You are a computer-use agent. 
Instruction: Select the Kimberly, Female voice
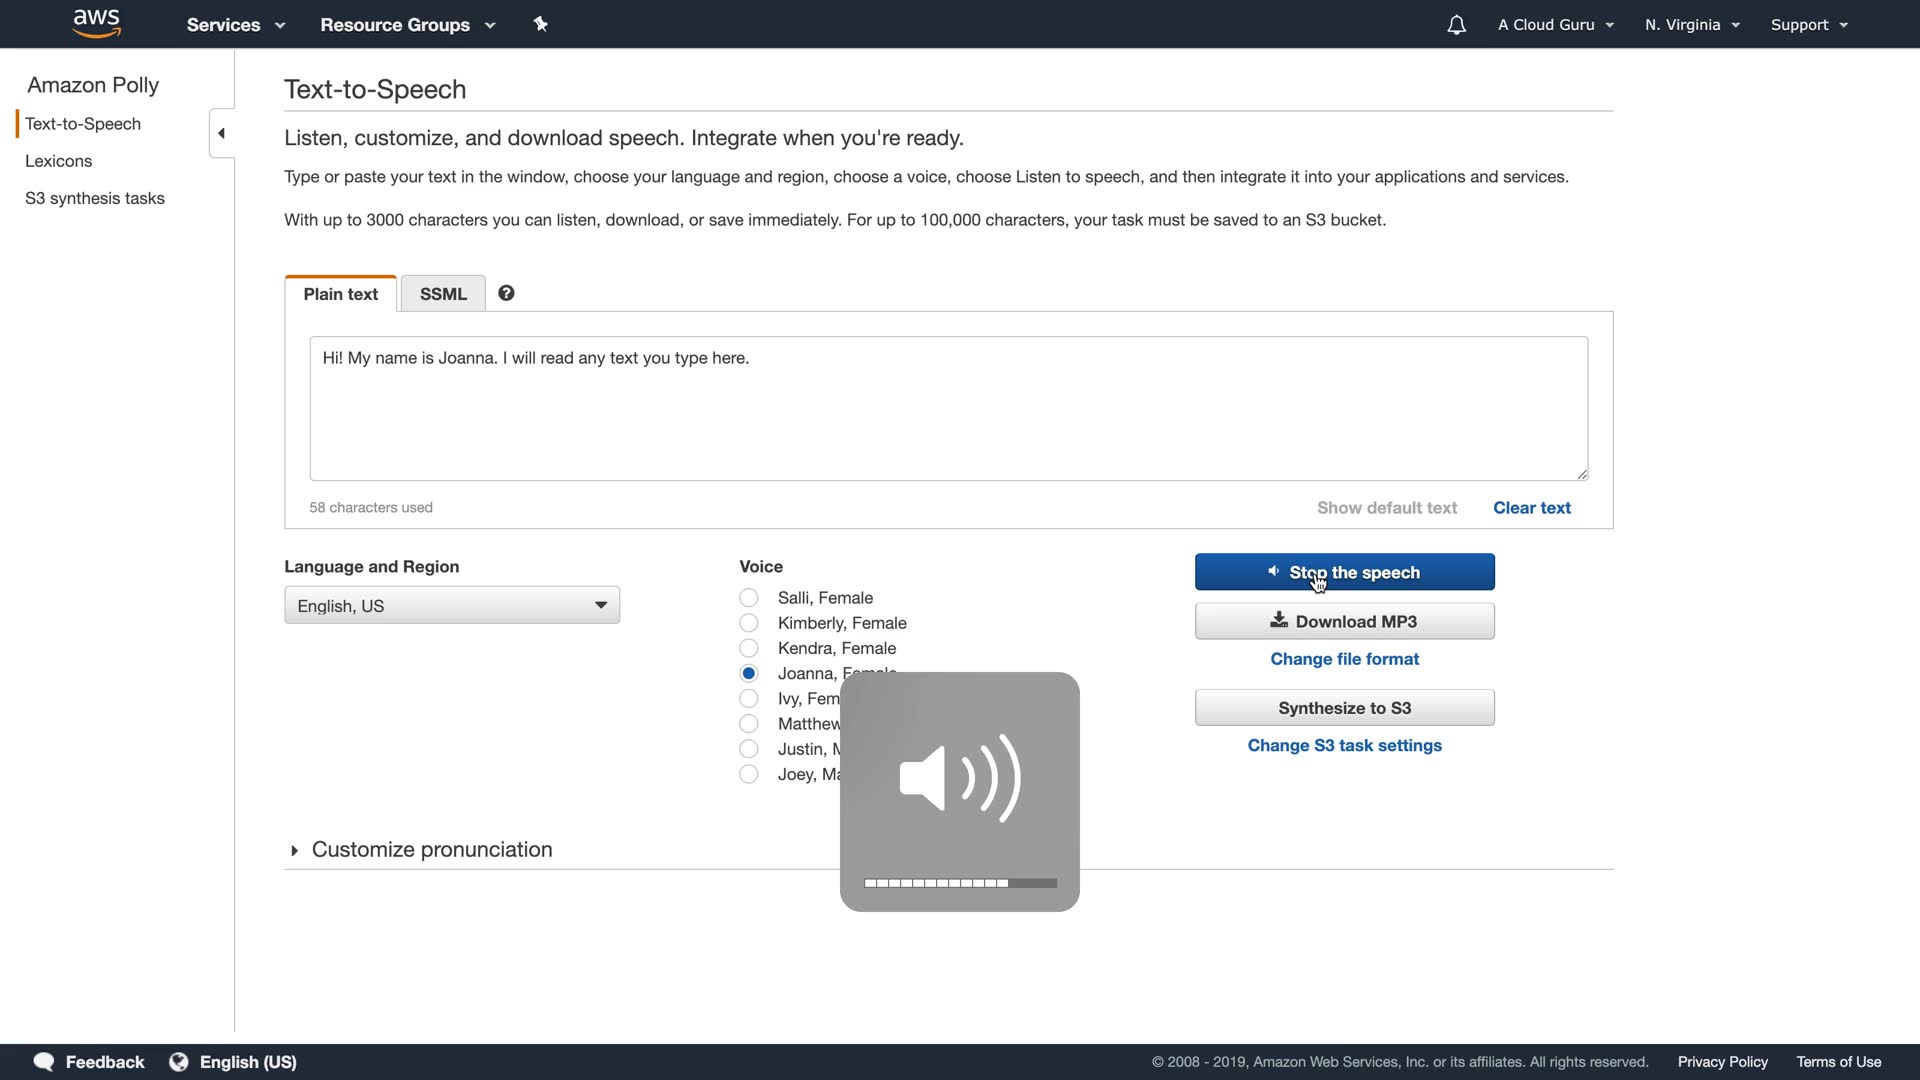[749, 623]
